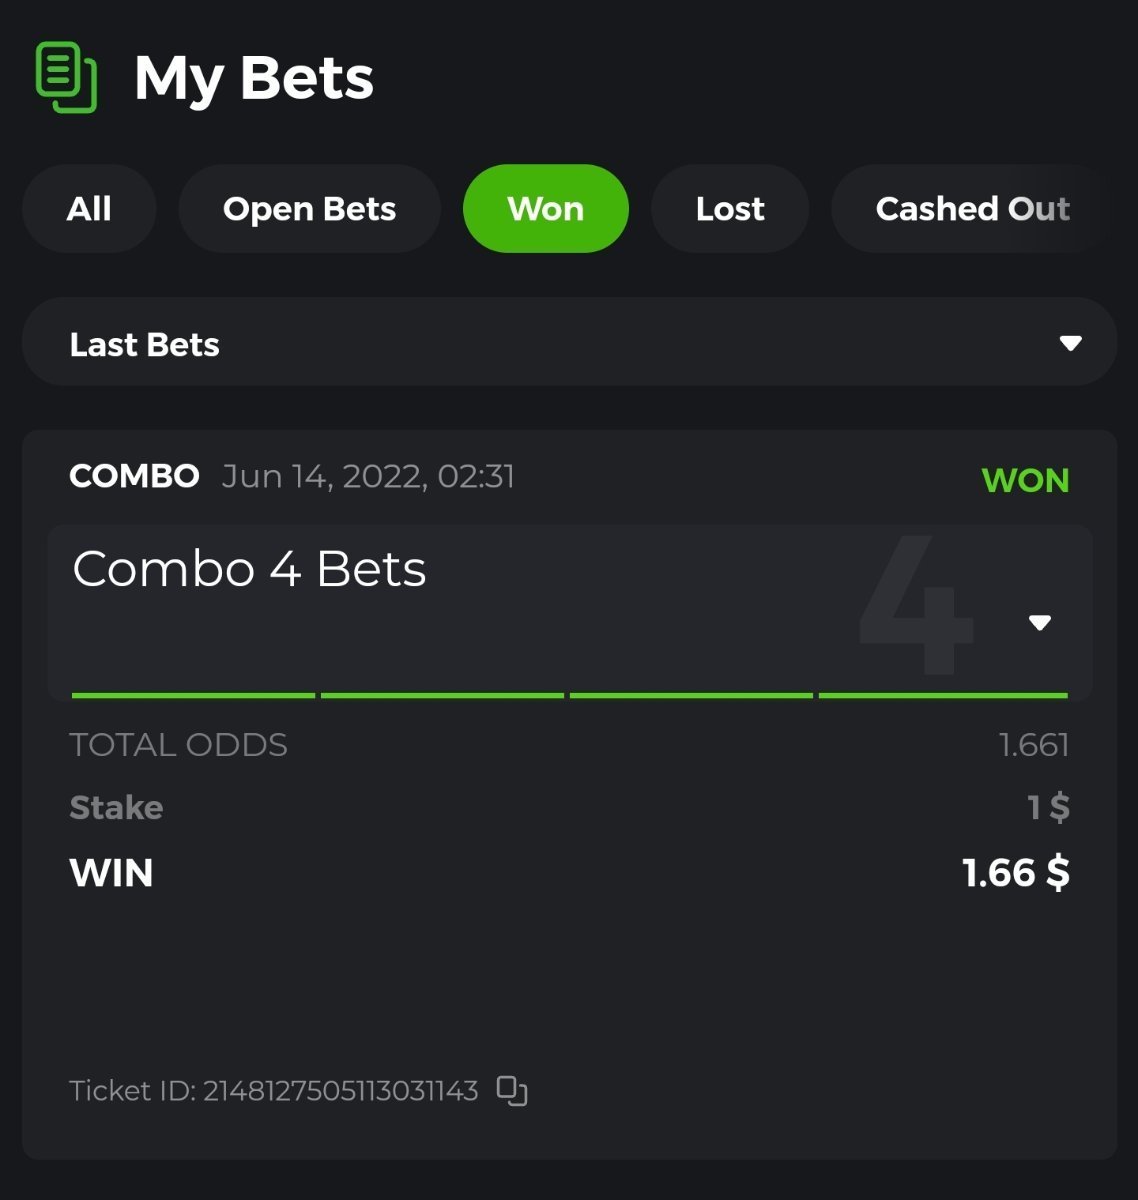Click the My Bets heading
The width and height of the screenshot is (1138, 1200).
[254, 79]
